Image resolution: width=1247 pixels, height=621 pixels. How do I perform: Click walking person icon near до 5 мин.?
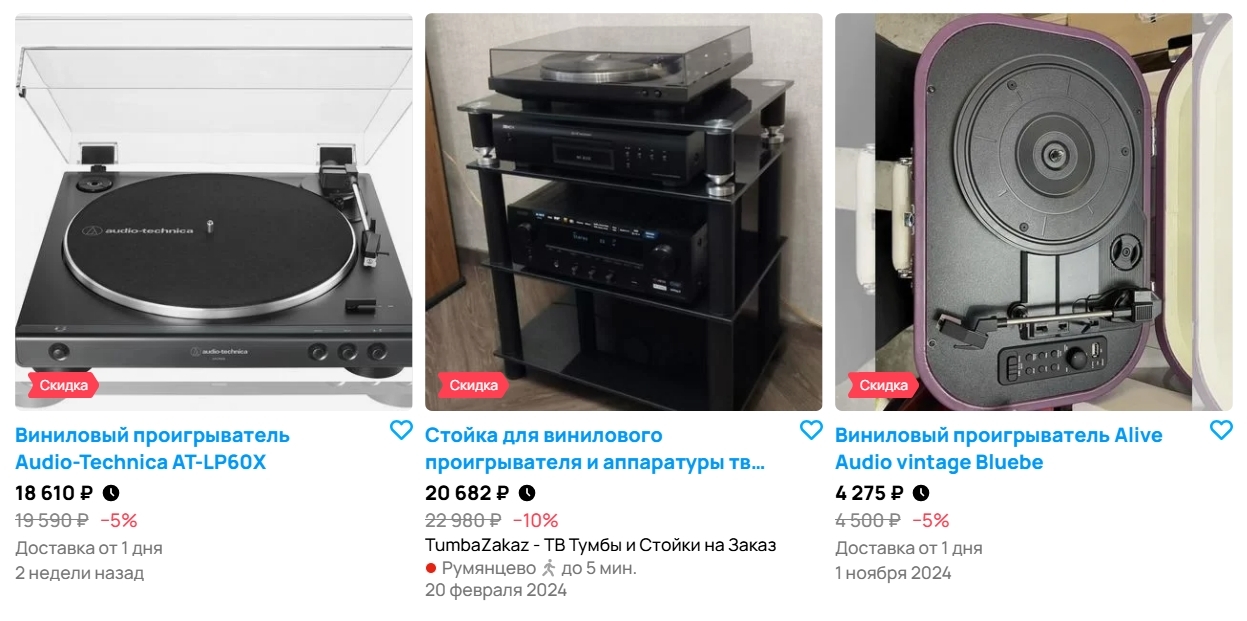(x=548, y=568)
